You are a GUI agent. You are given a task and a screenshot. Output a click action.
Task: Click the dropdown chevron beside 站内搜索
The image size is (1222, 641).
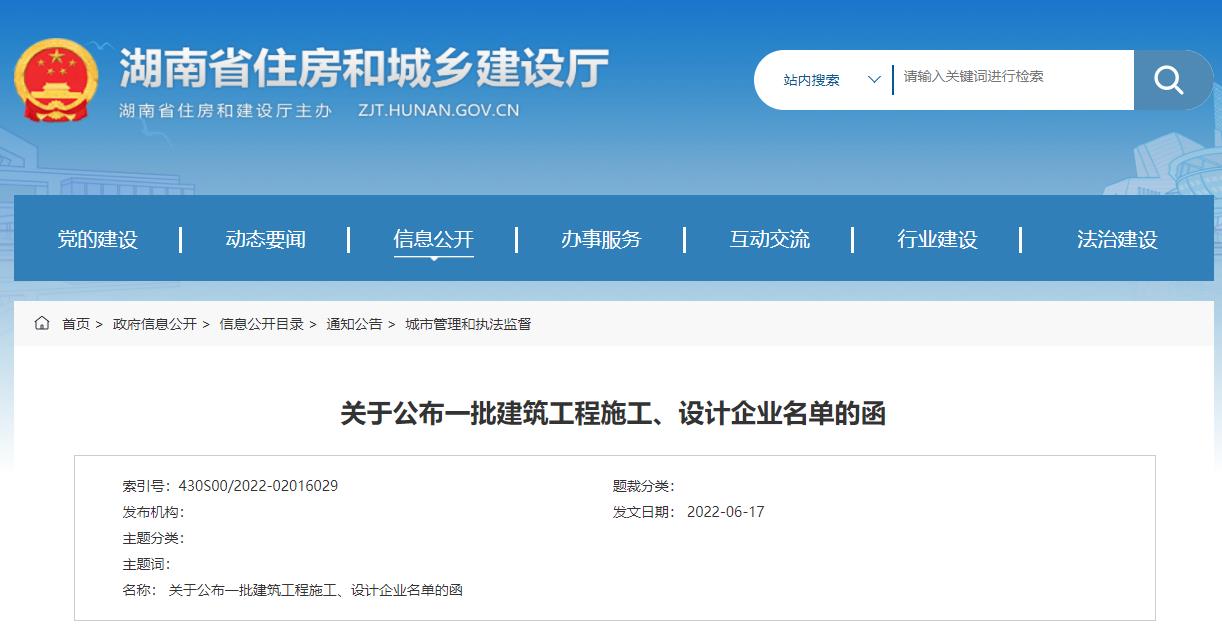[874, 80]
